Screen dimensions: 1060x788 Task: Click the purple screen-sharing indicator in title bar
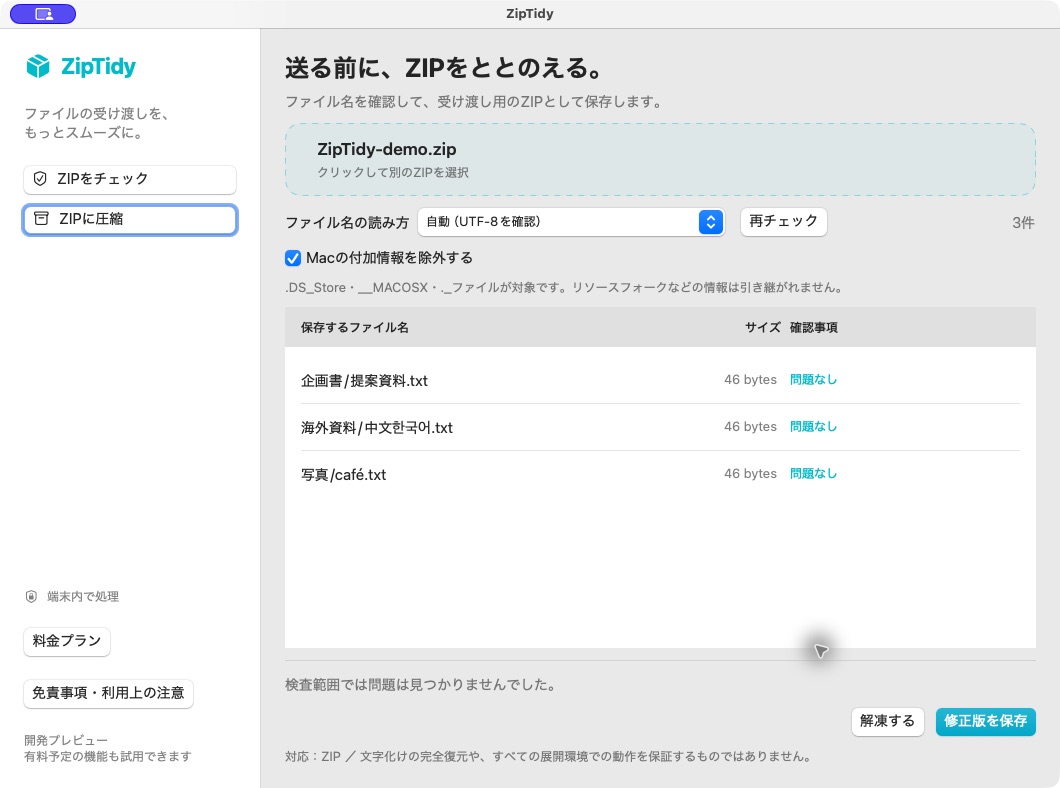click(43, 14)
